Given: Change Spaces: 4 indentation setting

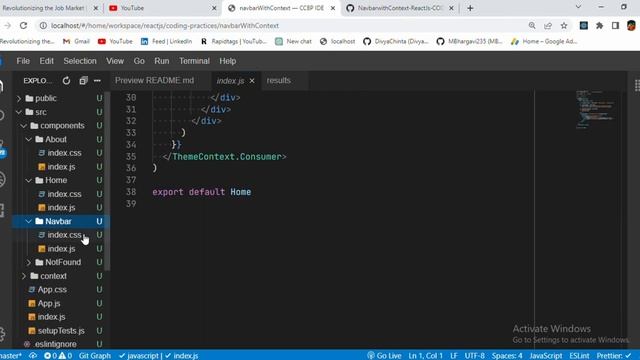Looking at the screenshot, I should coord(507,356).
